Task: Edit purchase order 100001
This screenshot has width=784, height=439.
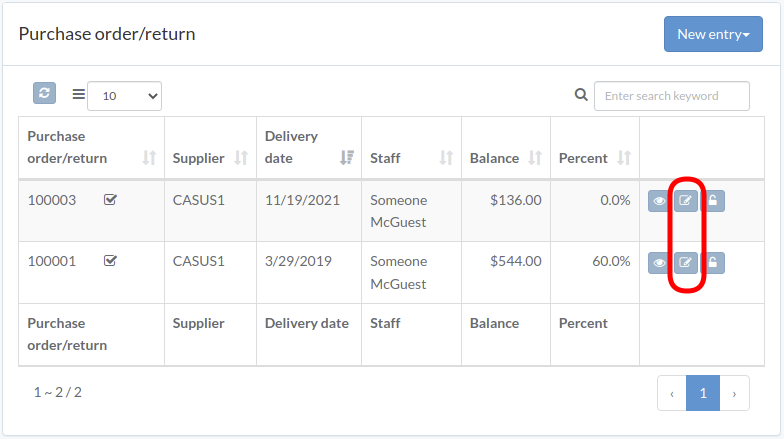Action: (686, 262)
